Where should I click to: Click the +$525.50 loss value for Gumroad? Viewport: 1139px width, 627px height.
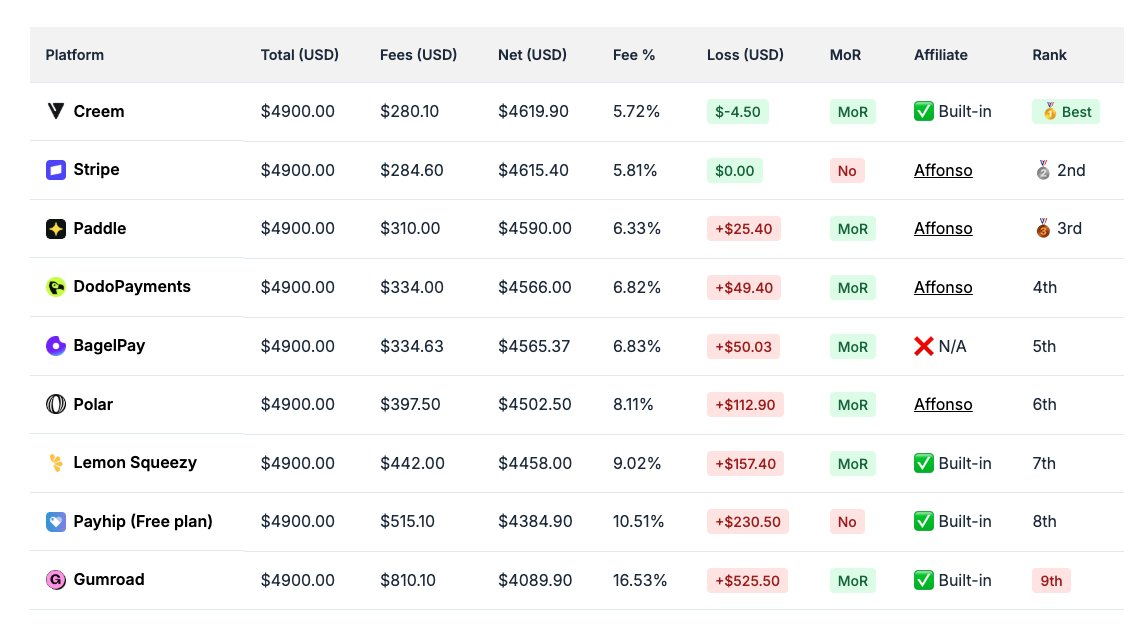[x=747, y=580]
